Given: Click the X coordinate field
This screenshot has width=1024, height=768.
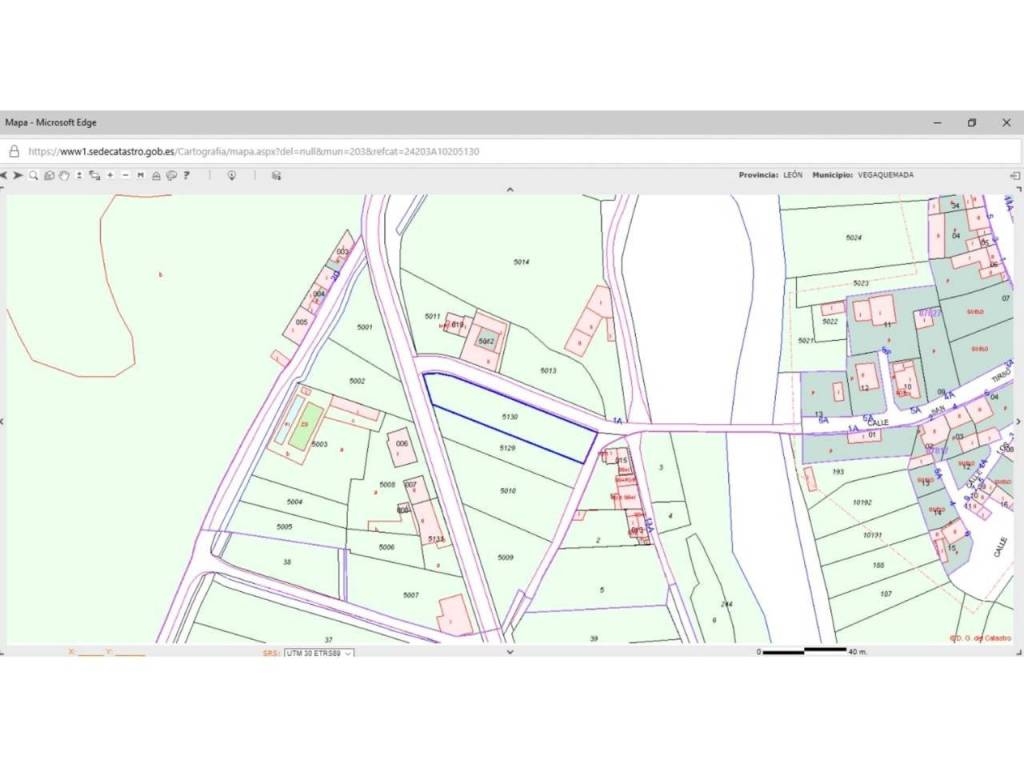Looking at the screenshot, I should [x=92, y=653].
